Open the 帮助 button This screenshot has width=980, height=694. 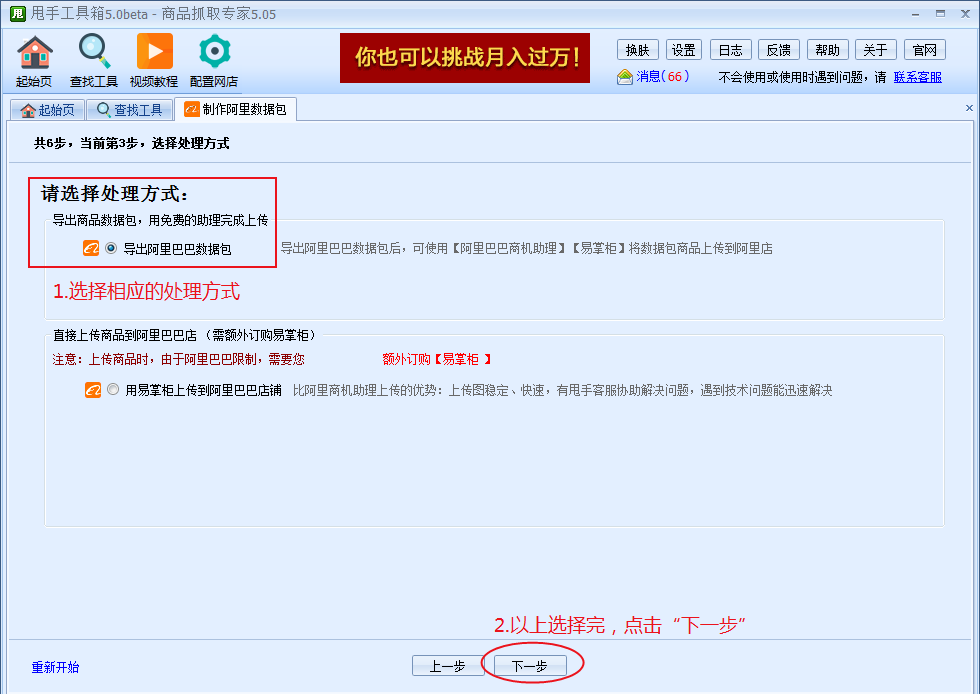[828, 50]
